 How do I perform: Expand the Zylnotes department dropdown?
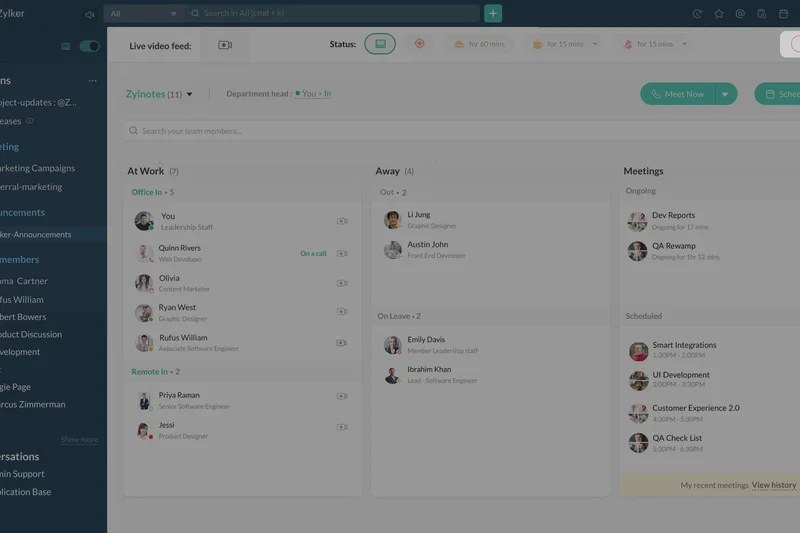[x=190, y=94]
